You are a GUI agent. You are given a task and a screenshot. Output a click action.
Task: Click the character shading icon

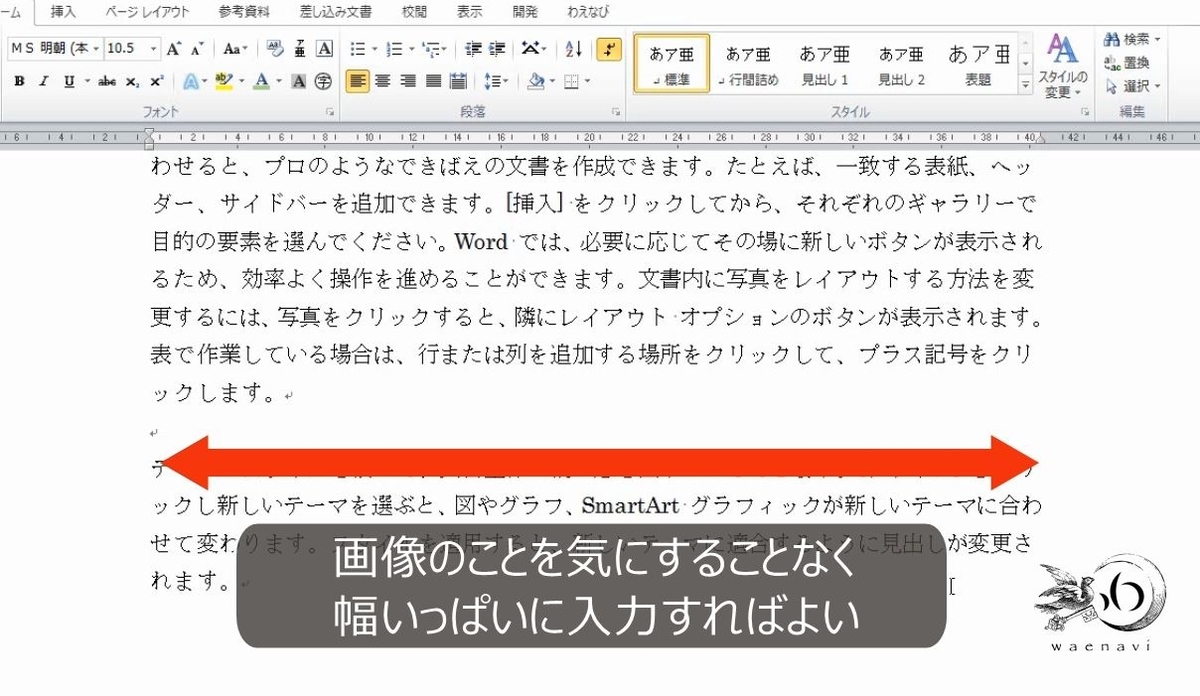tap(298, 81)
